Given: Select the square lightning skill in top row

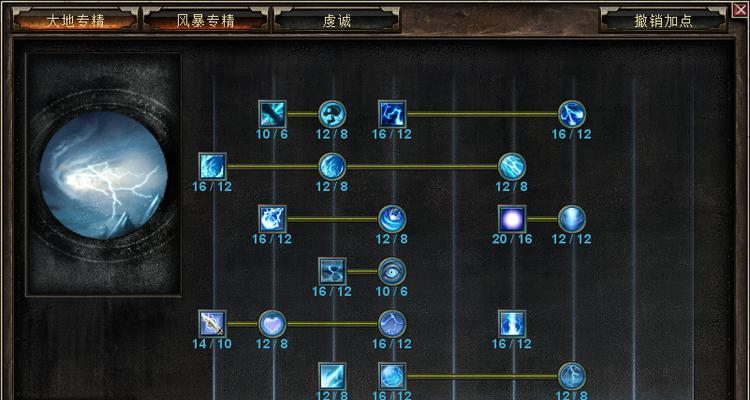Looking at the screenshot, I should (392, 114).
